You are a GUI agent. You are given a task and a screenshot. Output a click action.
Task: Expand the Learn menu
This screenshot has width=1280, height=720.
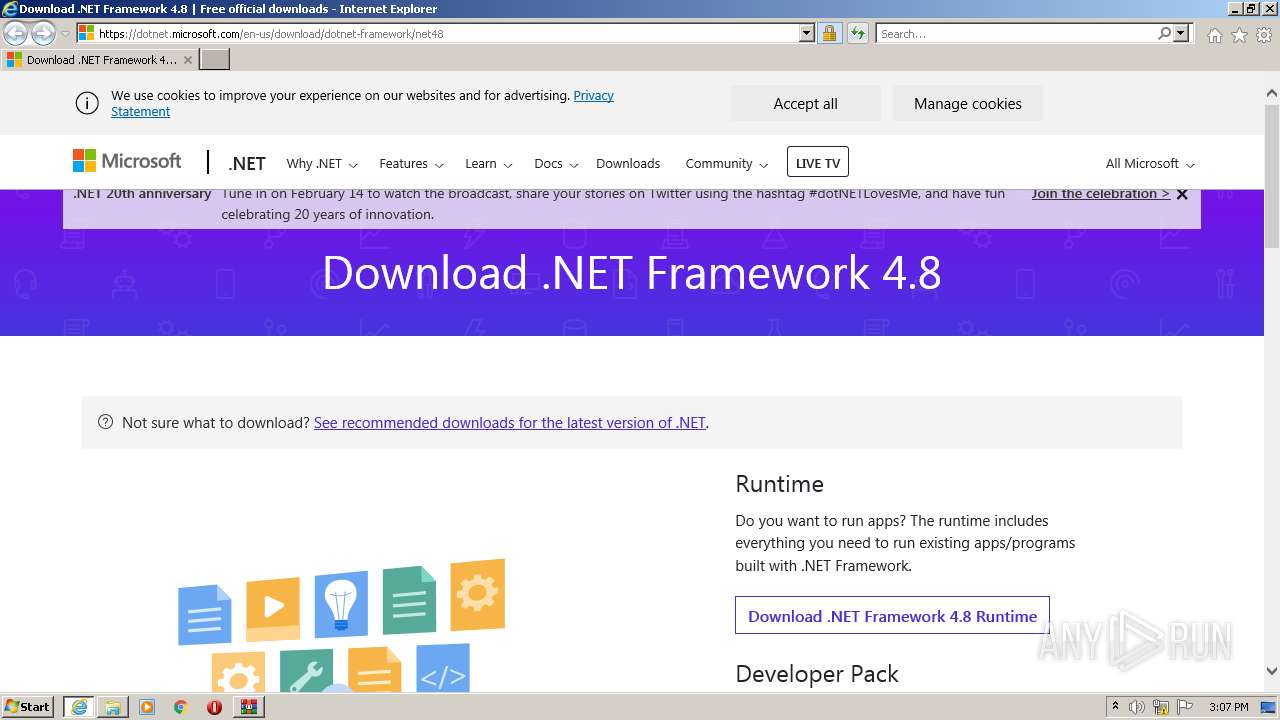pos(489,164)
